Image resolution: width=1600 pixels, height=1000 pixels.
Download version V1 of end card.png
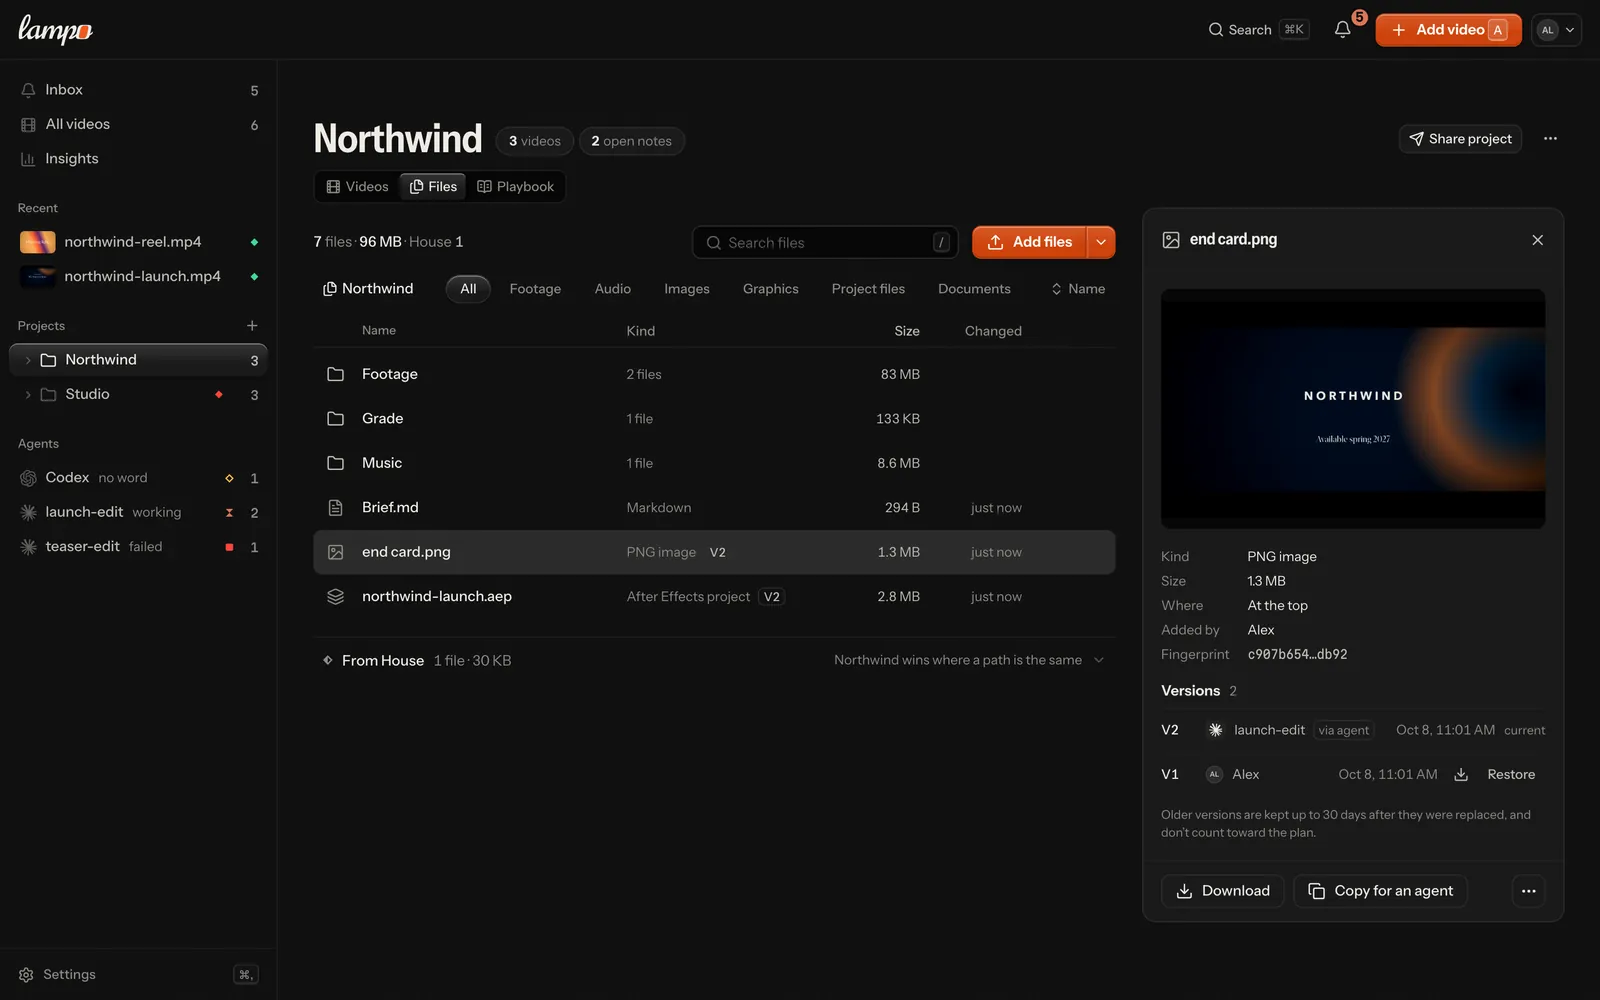1461,775
